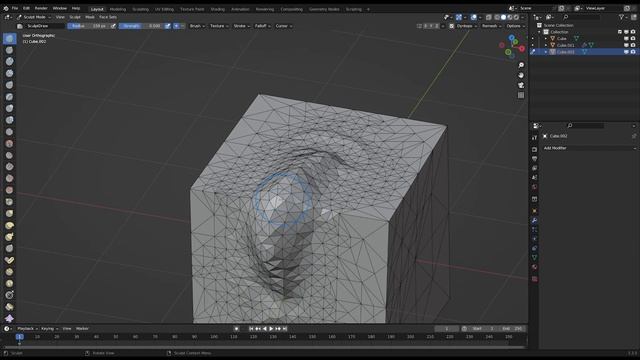
Task: Click the viewport zoom magnifier icon
Action: click(521, 65)
